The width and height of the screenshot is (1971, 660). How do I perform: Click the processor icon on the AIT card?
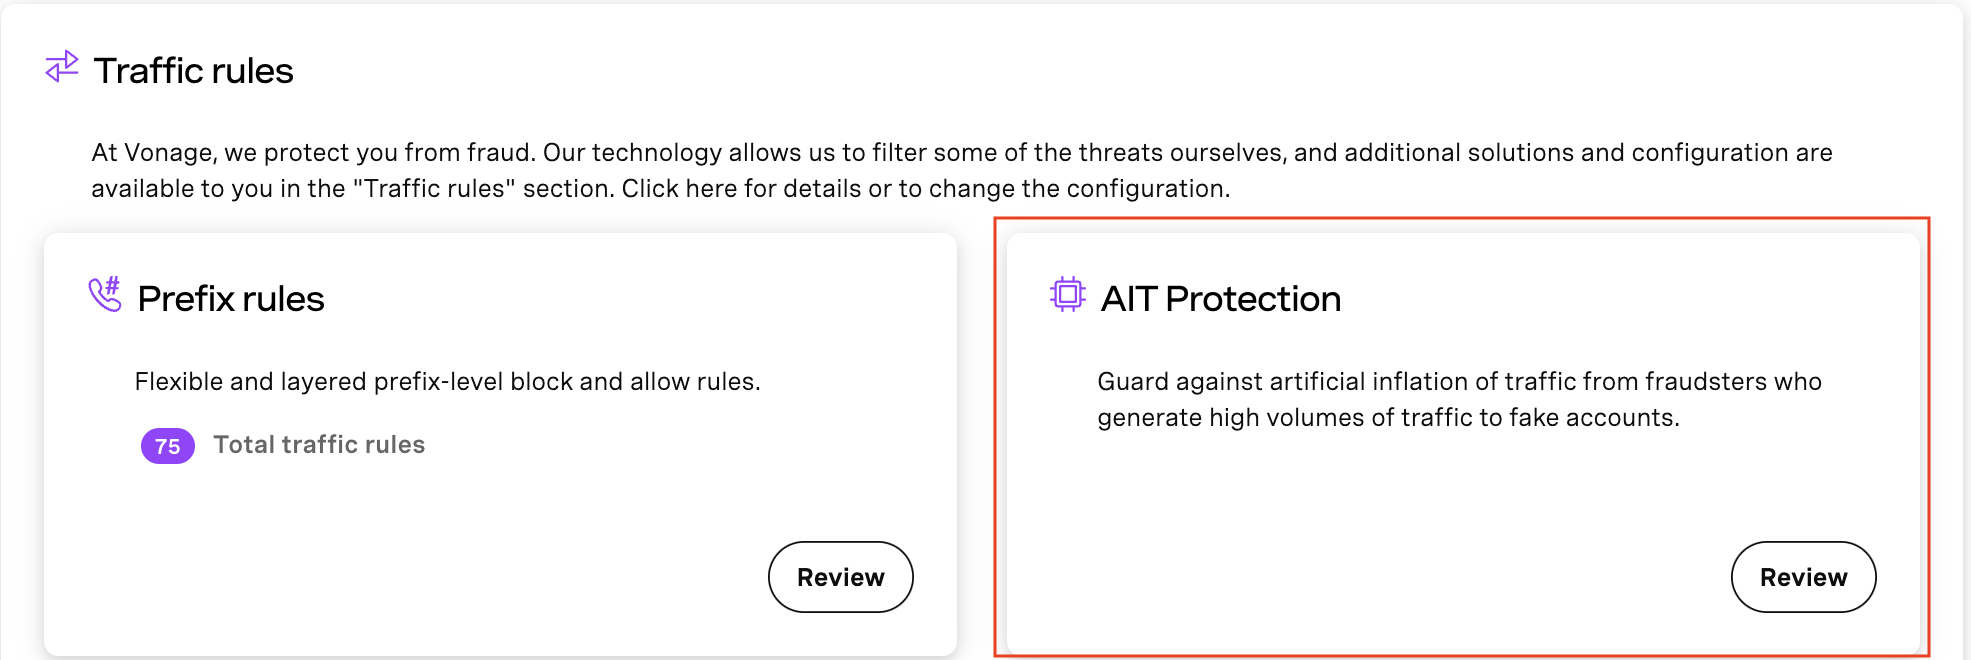coord(1067,295)
